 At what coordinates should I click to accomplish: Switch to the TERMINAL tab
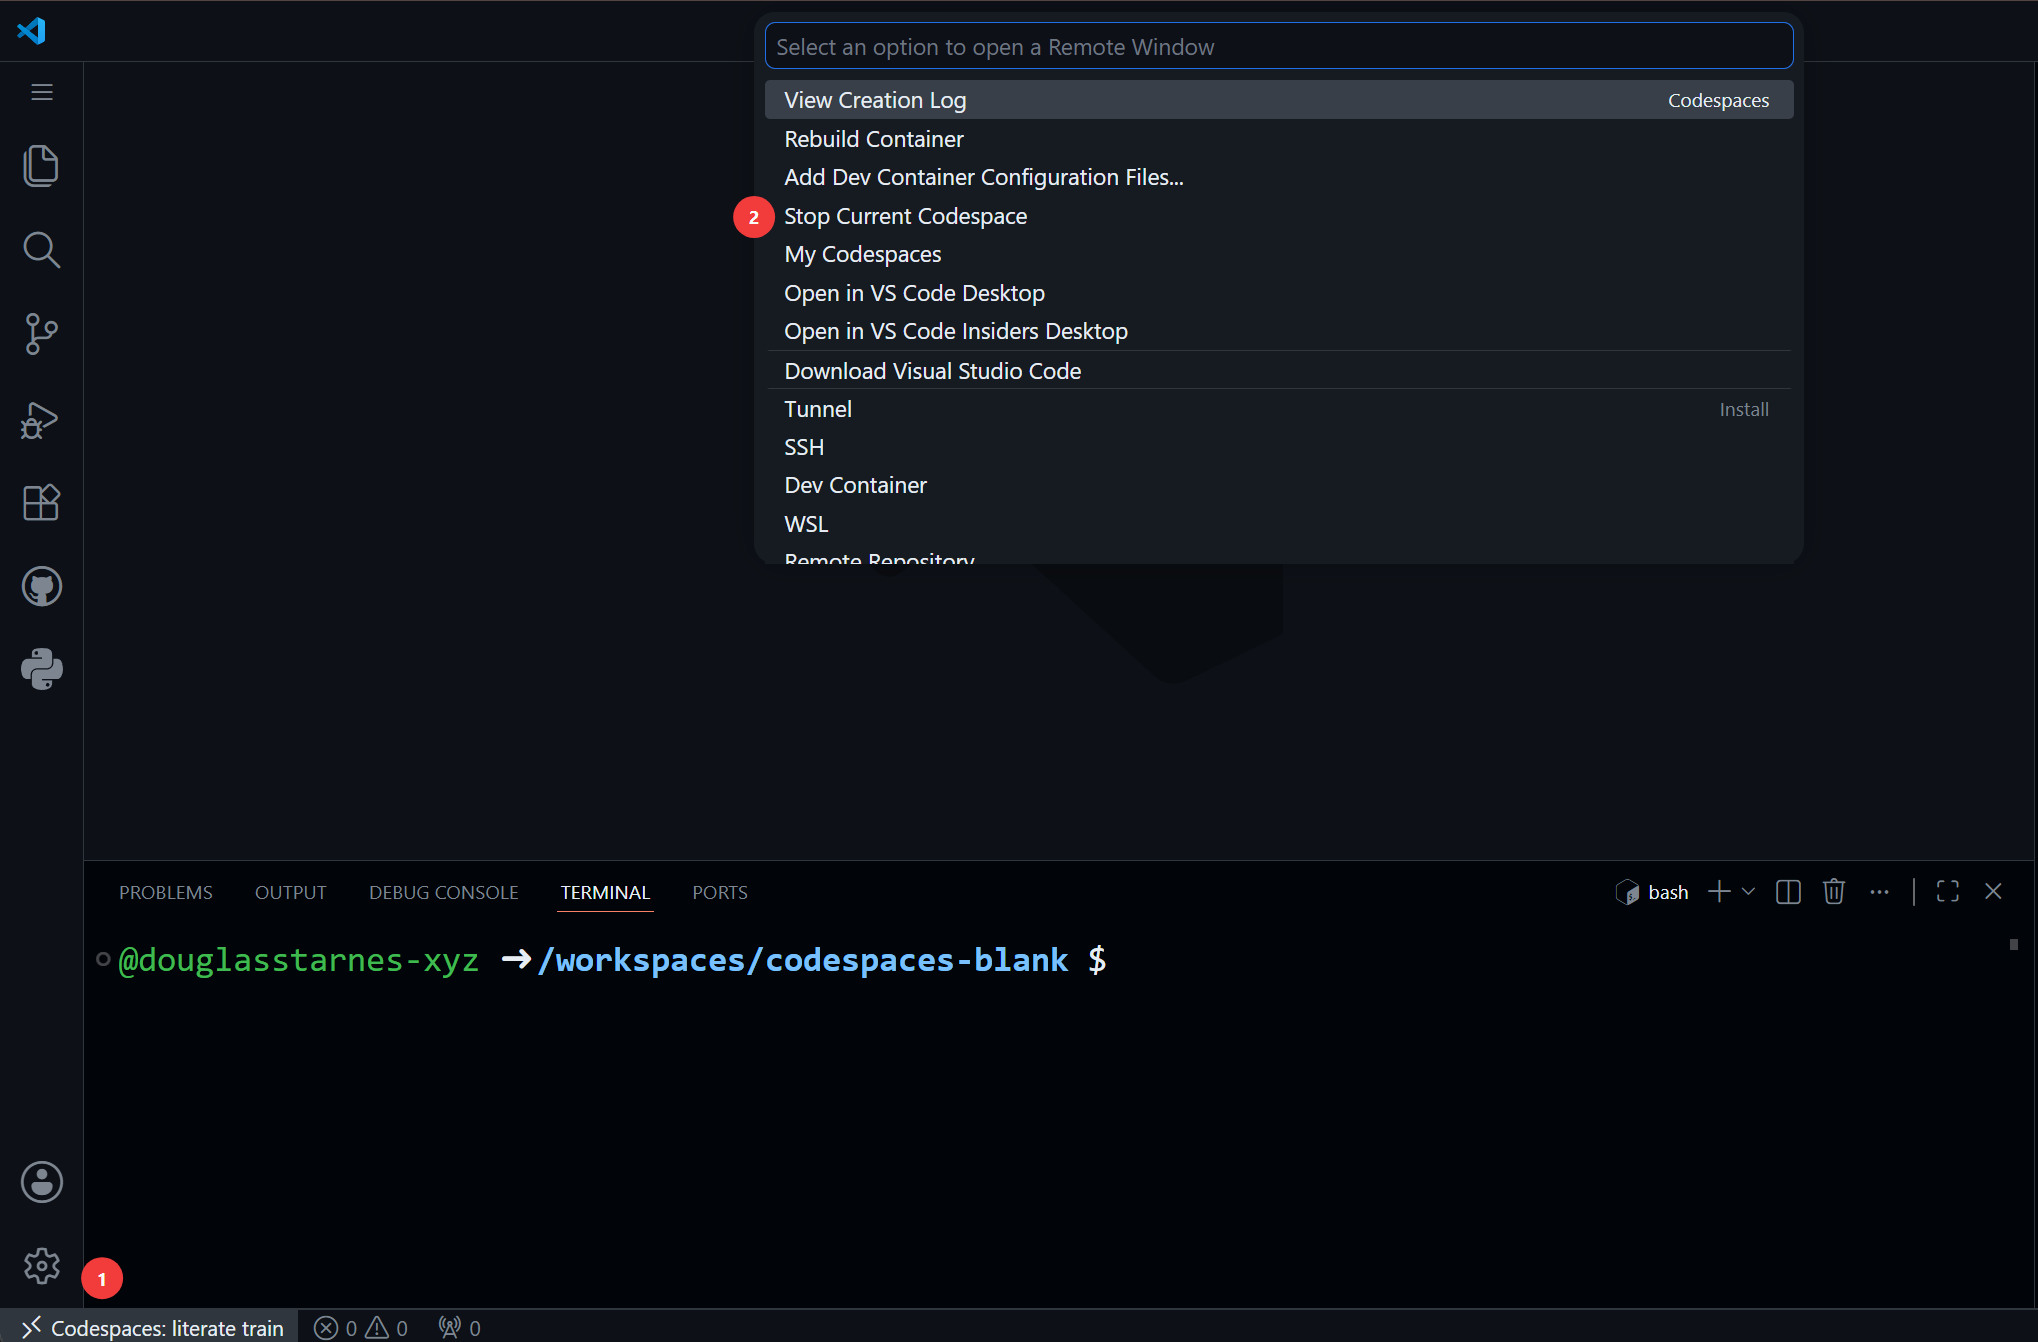605,892
